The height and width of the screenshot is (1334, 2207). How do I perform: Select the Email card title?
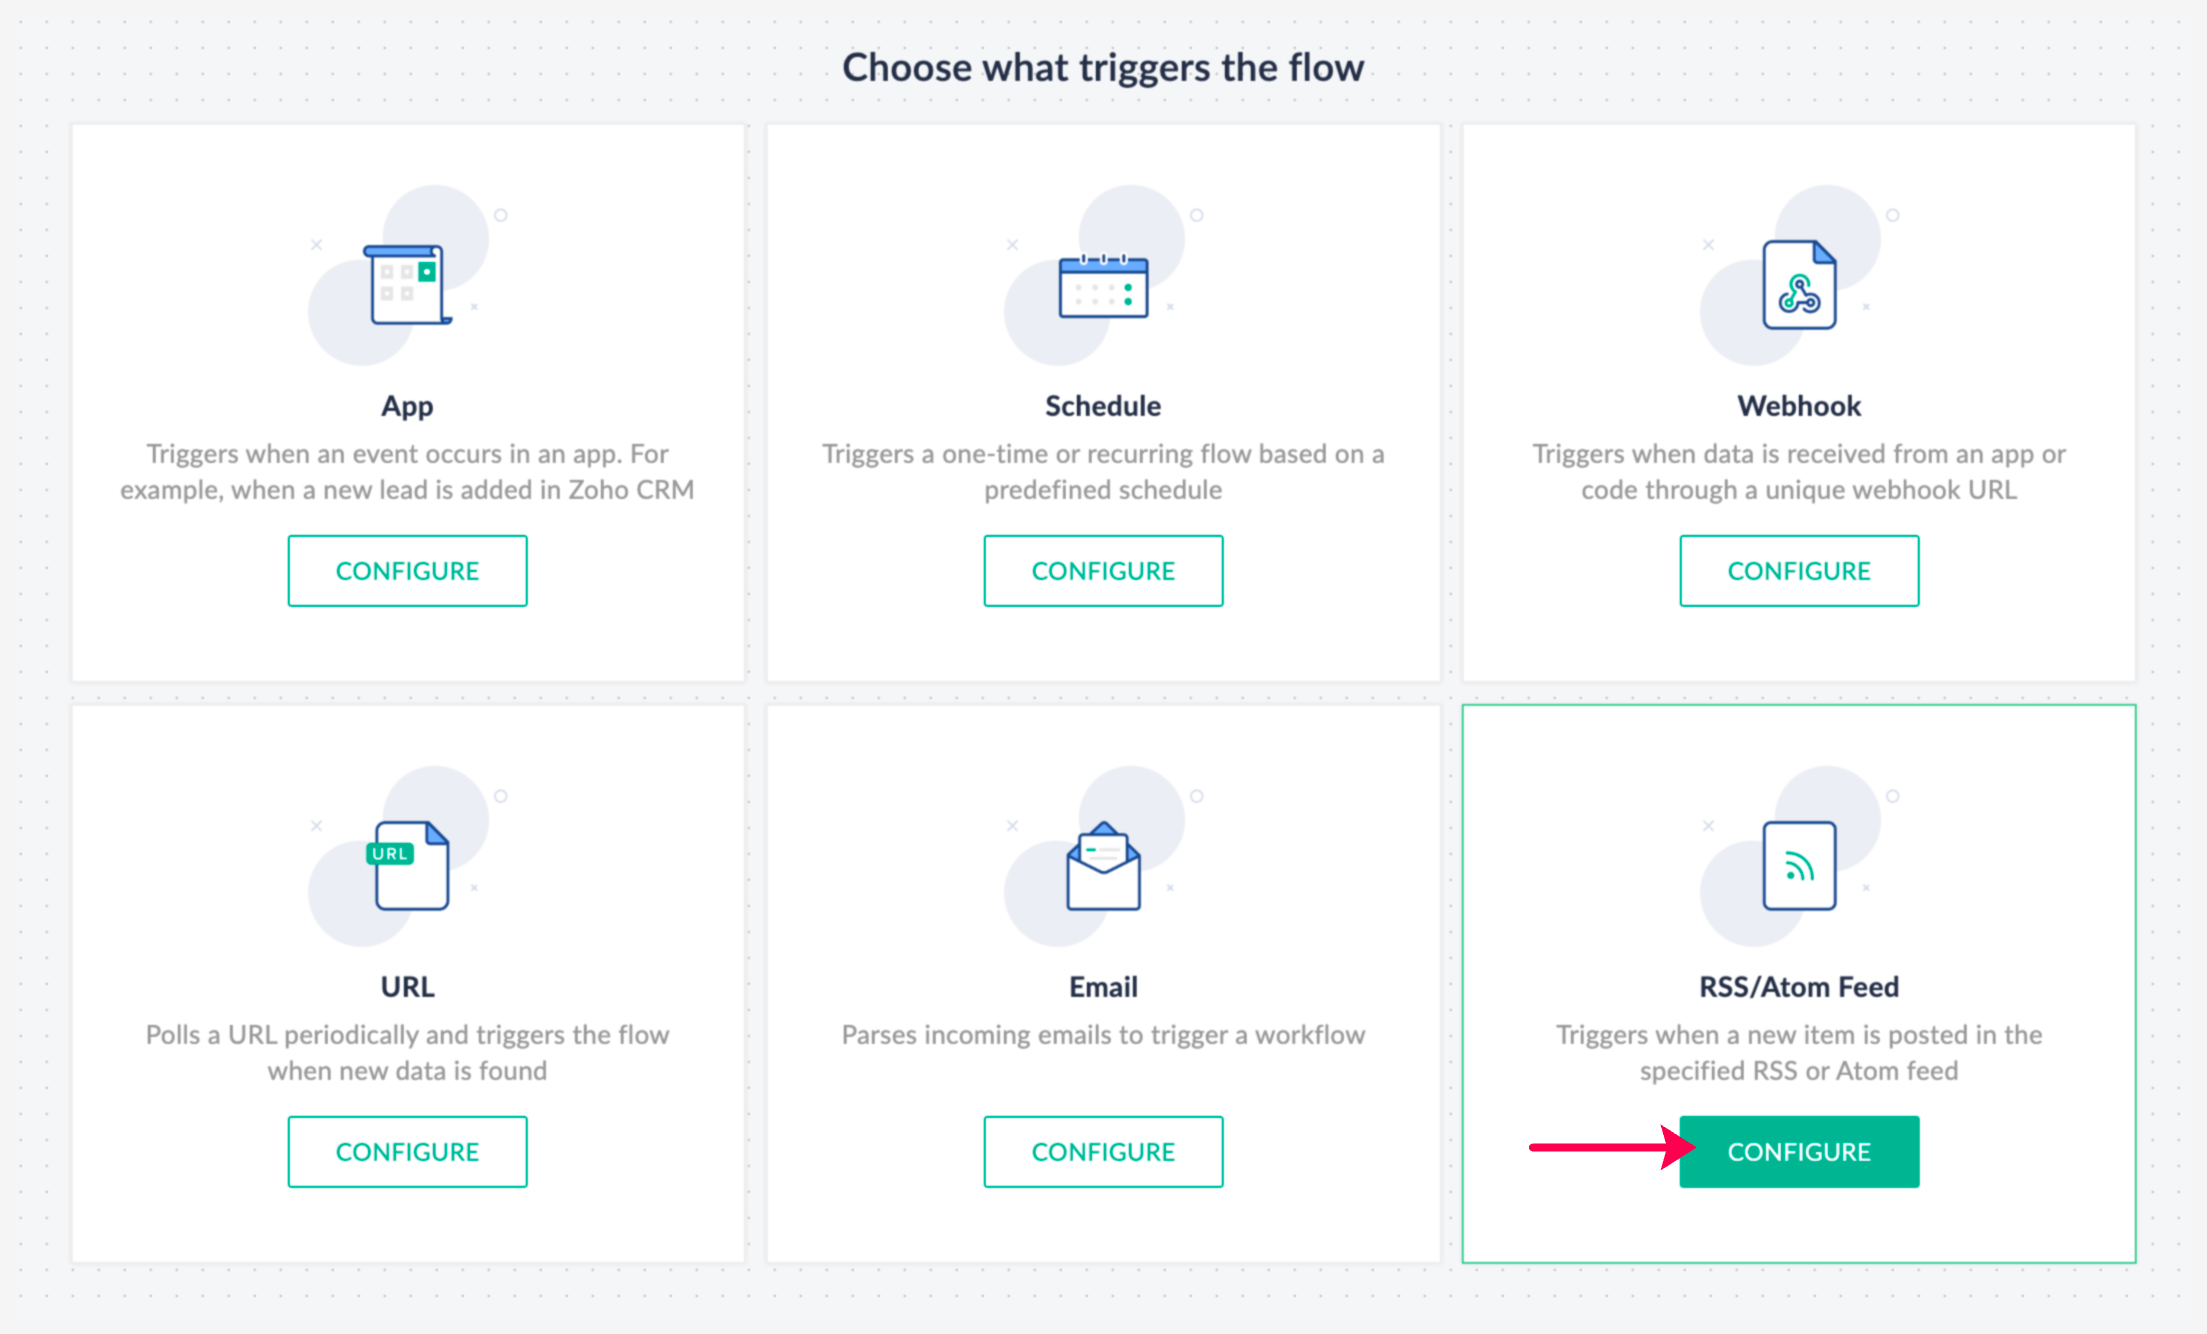coord(1102,987)
